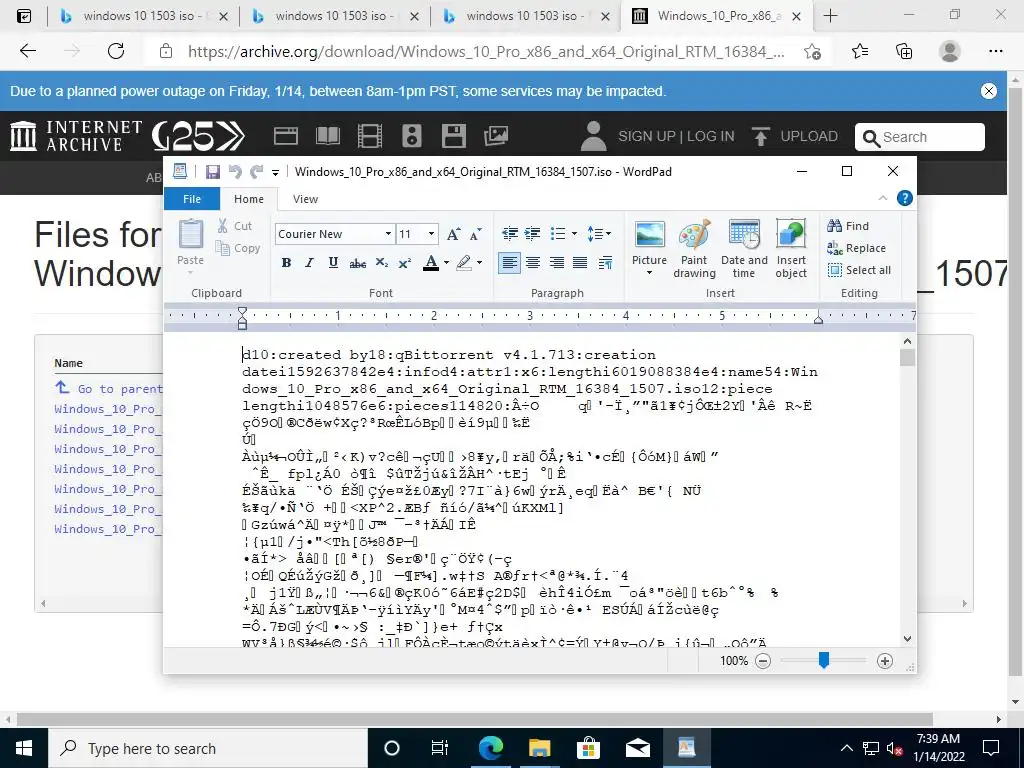Collapse the WordPad ribbon with the chevron
Image resolution: width=1024 pixels, height=768 pixels.
click(x=882, y=198)
